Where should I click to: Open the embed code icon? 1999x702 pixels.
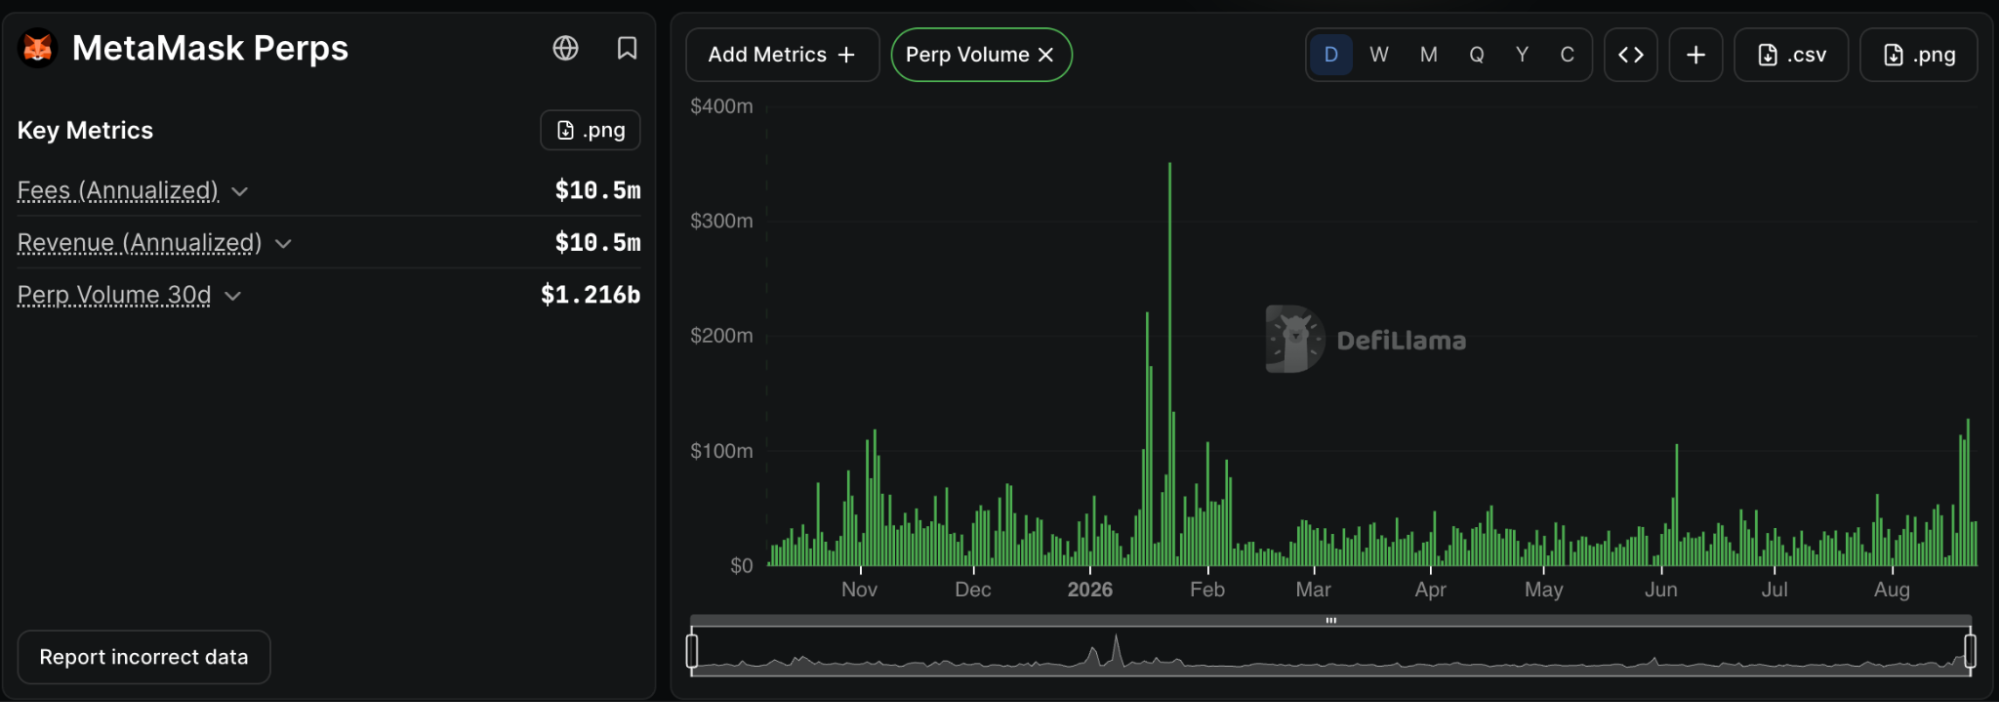coord(1631,55)
